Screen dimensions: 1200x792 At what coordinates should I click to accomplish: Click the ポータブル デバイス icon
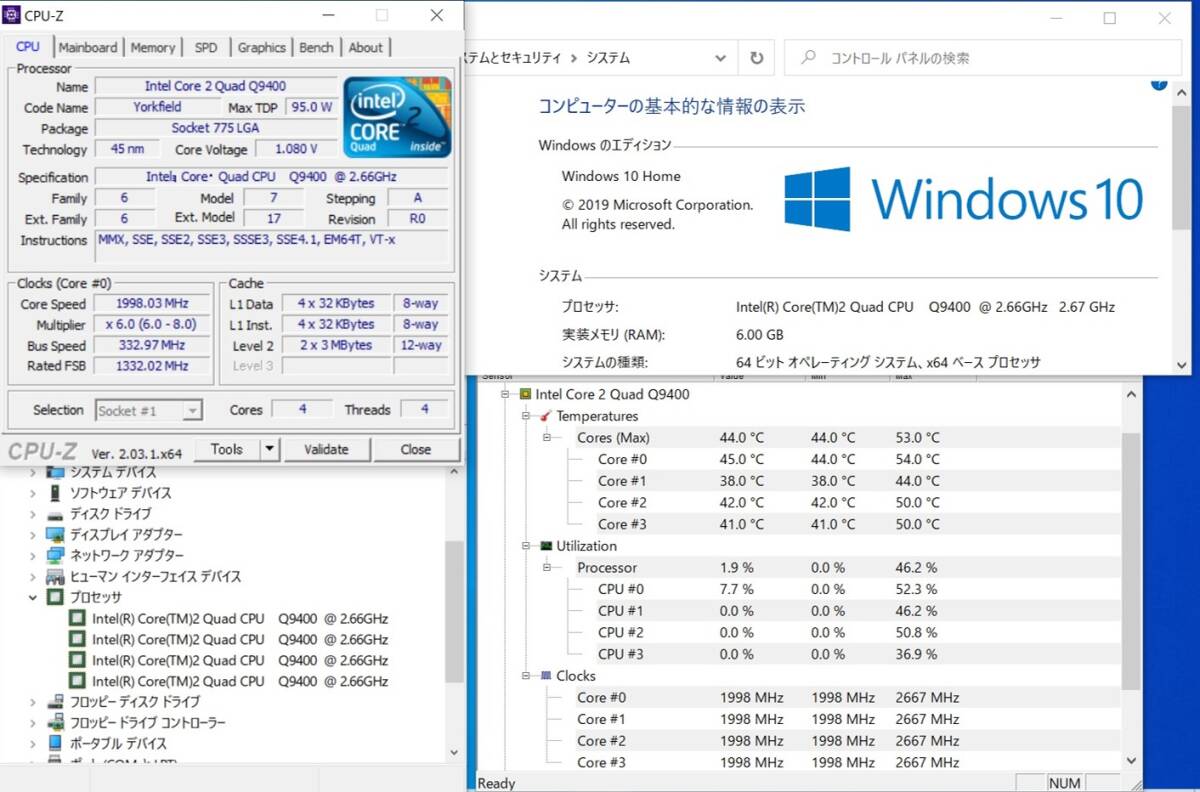pyautogui.click(x=55, y=744)
